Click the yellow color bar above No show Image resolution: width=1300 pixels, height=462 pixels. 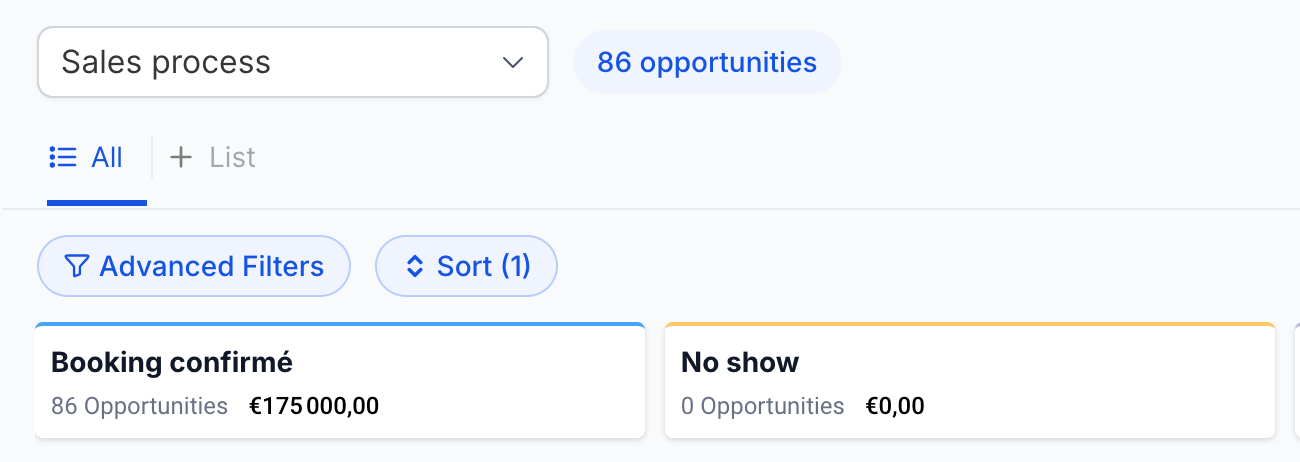pos(970,324)
